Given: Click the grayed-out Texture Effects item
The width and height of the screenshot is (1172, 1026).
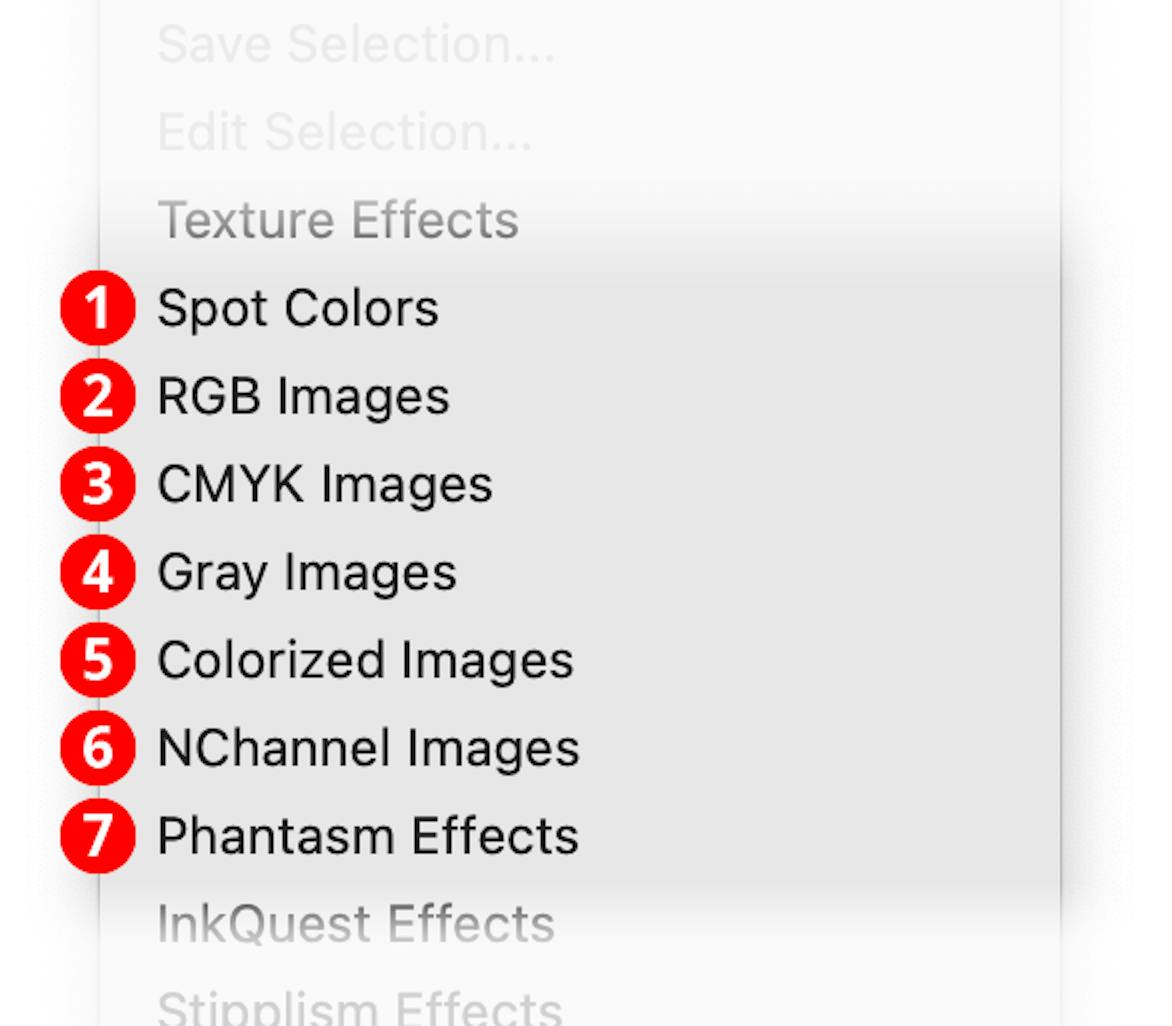Looking at the screenshot, I should [337, 220].
